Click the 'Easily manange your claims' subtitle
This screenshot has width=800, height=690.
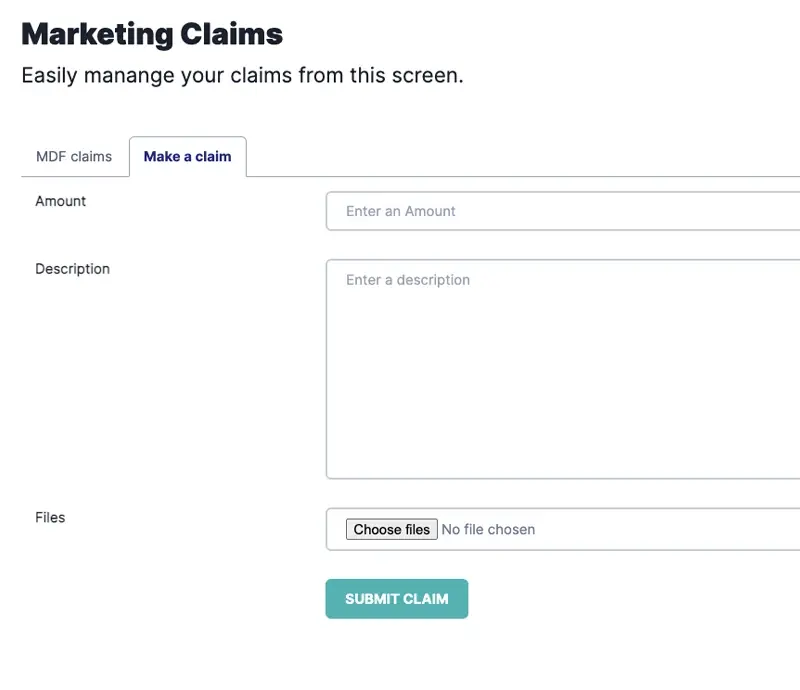point(242,76)
